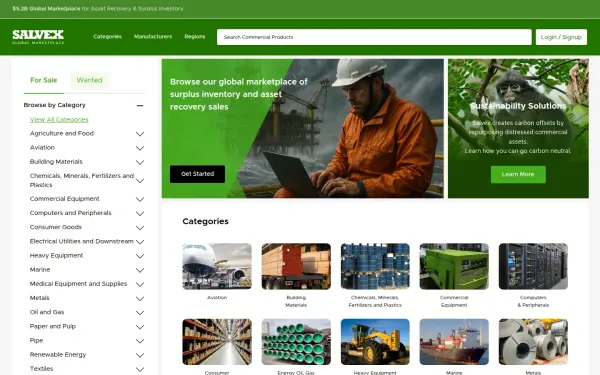Select Building Materials in sidebar list
The height and width of the screenshot is (375, 600).
coord(56,161)
